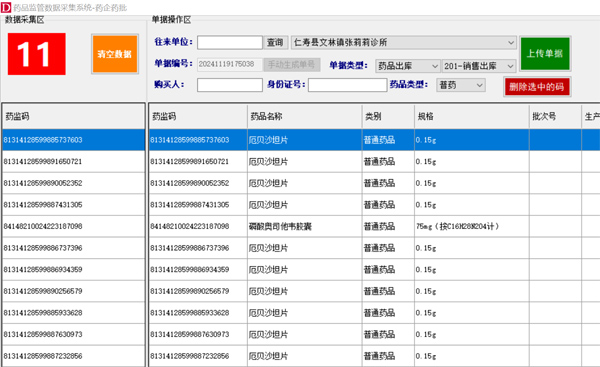Image resolution: width=600 pixels, height=367 pixels.
Task: Click the 购买人 input field
Action: pos(230,85)
